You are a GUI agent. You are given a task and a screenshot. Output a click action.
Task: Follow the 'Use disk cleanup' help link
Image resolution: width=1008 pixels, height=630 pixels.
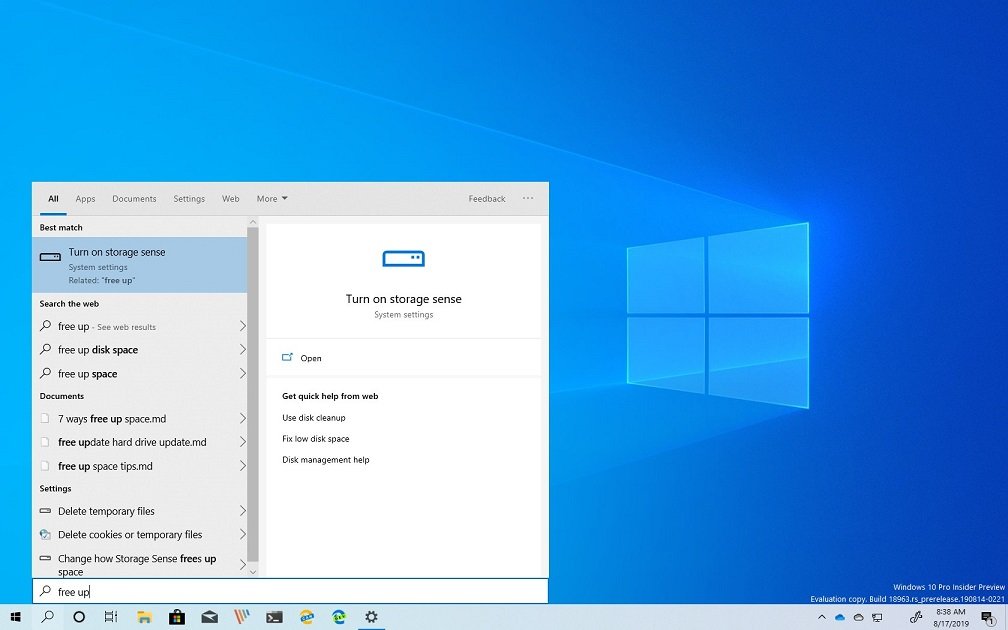pyautogui.click(x=313, y=418)
